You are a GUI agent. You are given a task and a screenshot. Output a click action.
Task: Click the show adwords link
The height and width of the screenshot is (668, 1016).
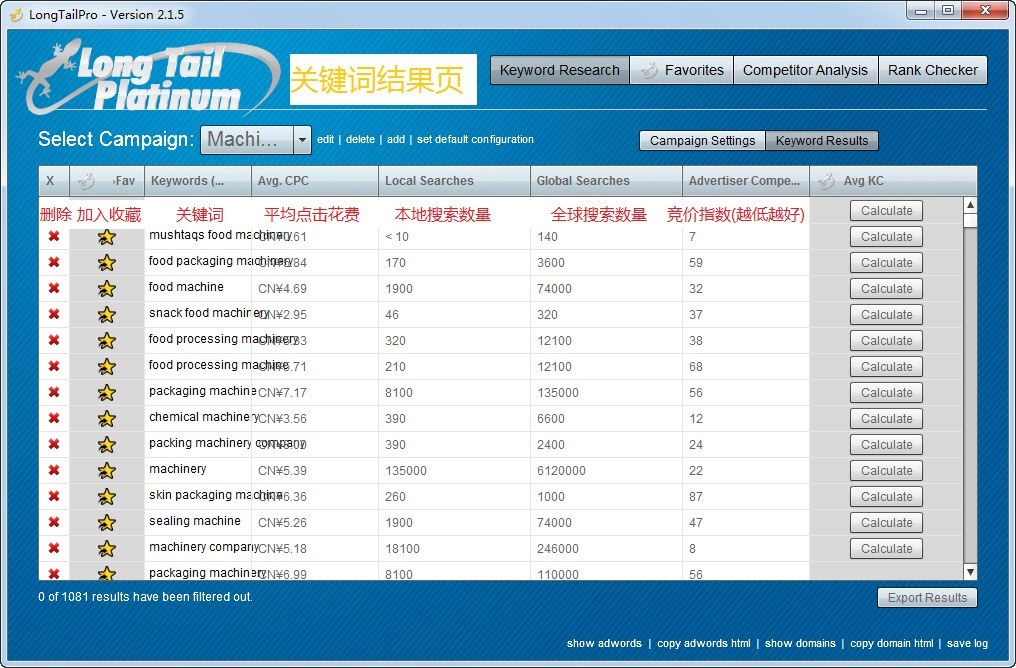click(604, 643)
